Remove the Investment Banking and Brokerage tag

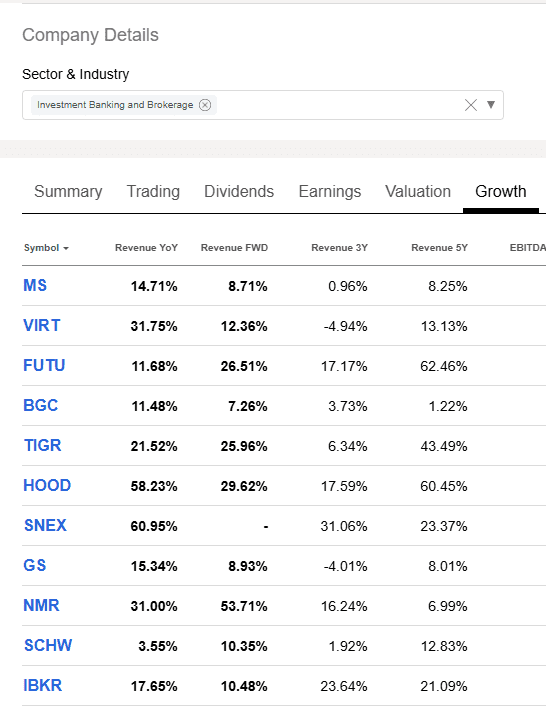tap(205, 105)
